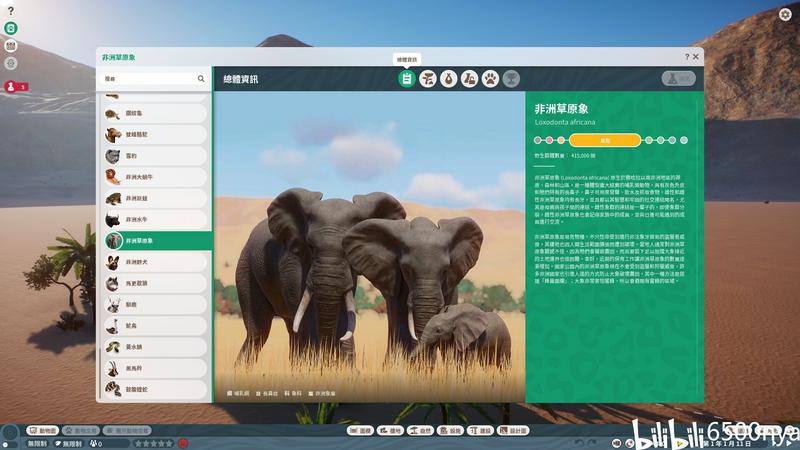Click the last conservation status dot on the right
This screenshot has height=450, width=800.
click(x=684, y=140)
